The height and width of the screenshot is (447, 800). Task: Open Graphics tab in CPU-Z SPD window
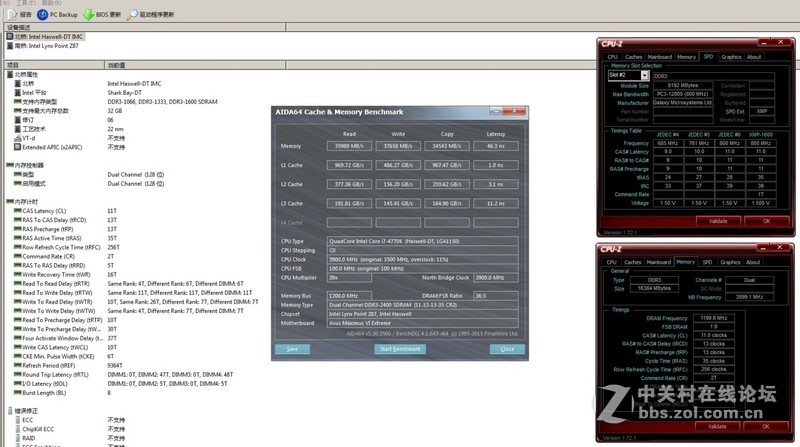coord(731,57)
